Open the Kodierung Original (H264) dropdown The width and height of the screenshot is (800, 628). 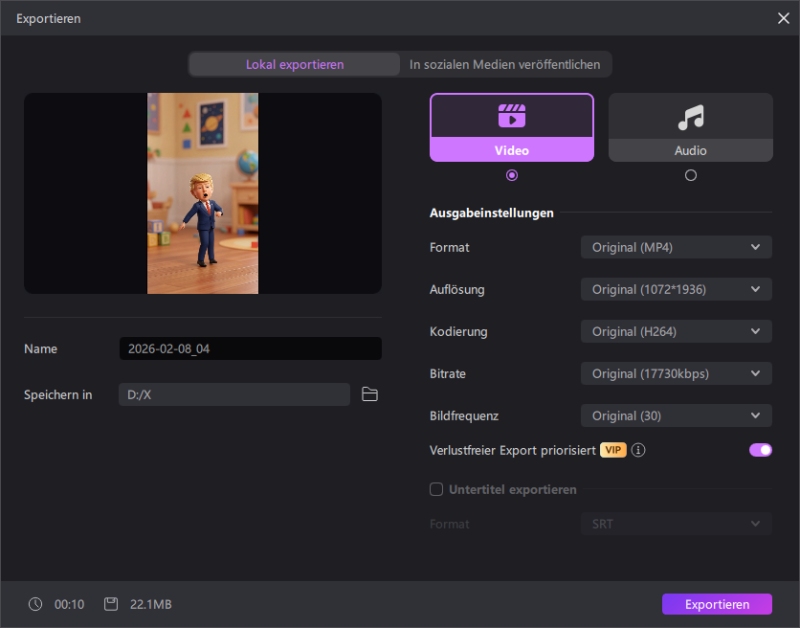(676, 331)
